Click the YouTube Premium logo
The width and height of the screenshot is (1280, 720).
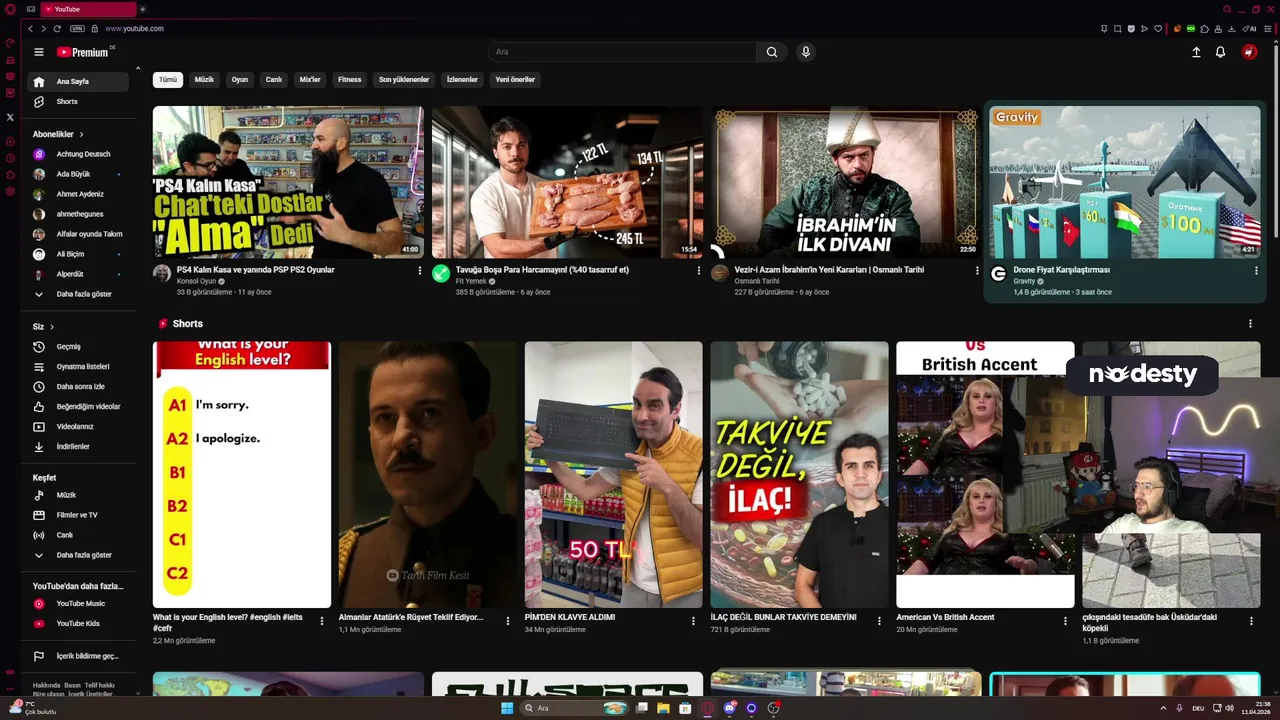(84, 52)
